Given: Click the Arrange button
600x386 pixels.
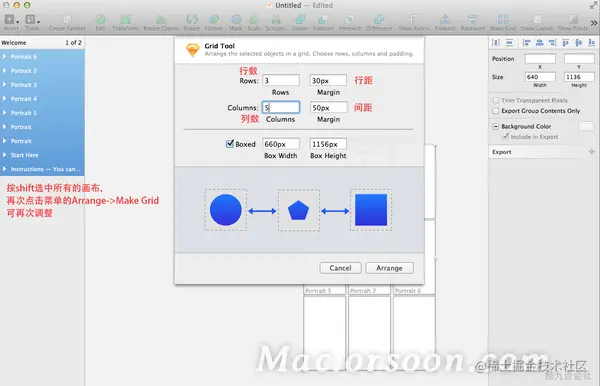Looking at the screenshot, I should click(x=389, y=268).
